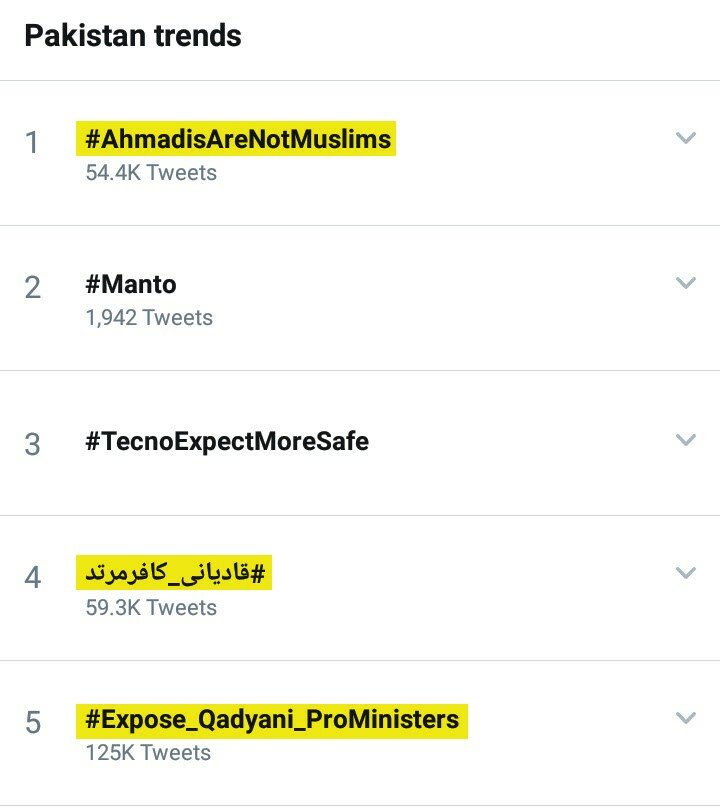Select the highlighted hashtag ranked first
The height and width of the screenshot is (811, 720).
[237, 139]
